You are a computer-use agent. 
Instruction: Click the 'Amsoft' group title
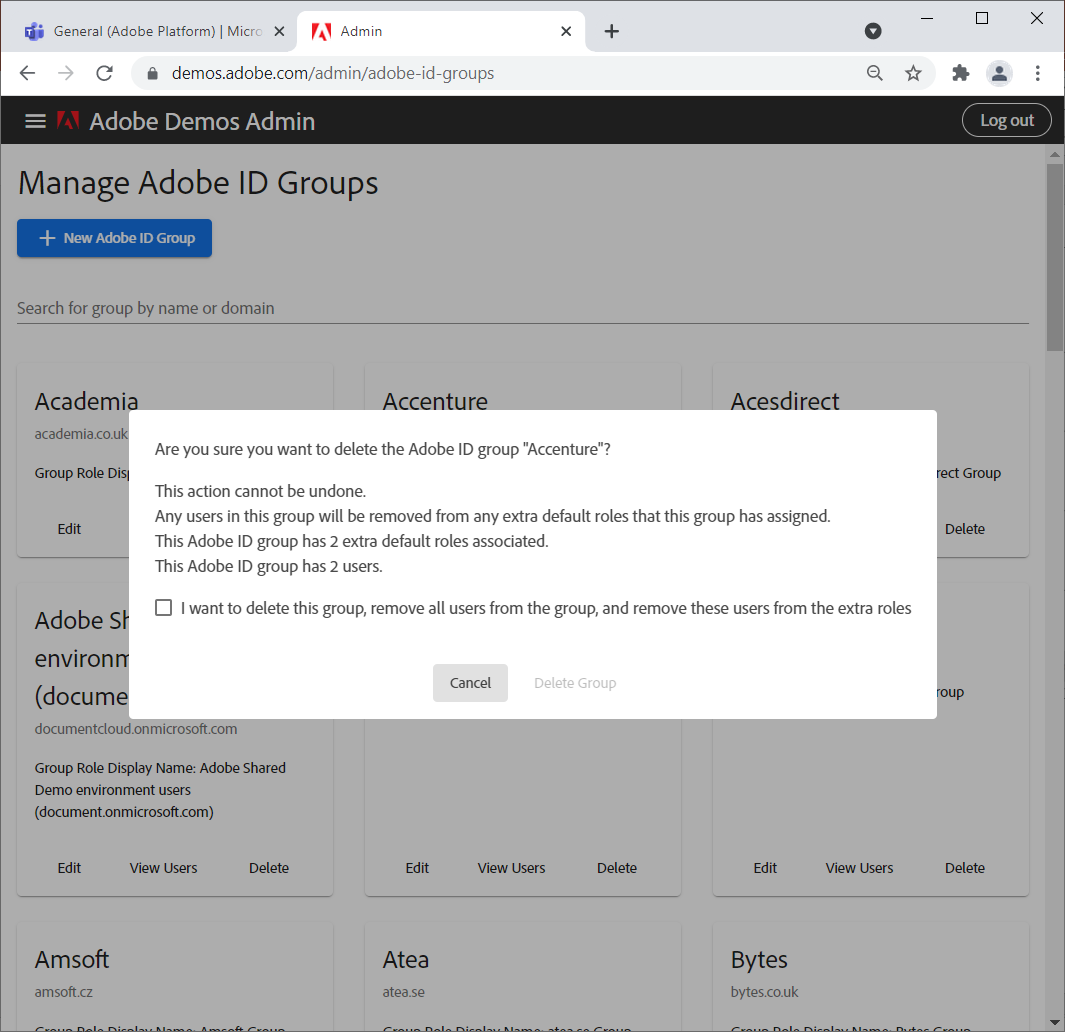[72, 959]
